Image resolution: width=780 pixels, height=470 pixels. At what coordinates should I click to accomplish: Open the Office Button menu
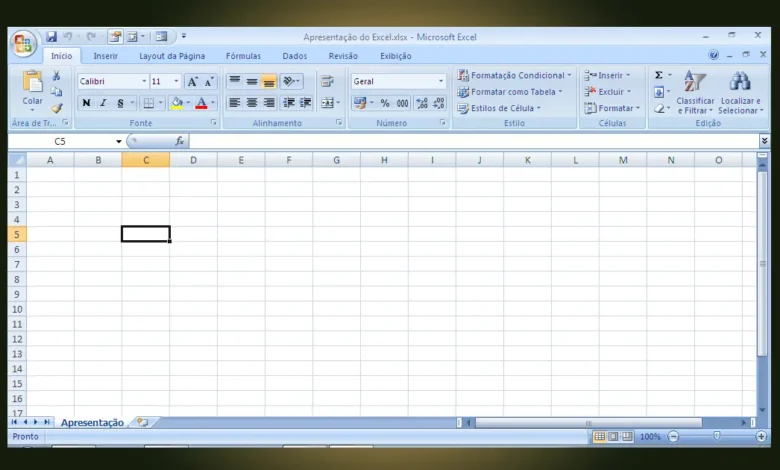(x=23, y=44)
